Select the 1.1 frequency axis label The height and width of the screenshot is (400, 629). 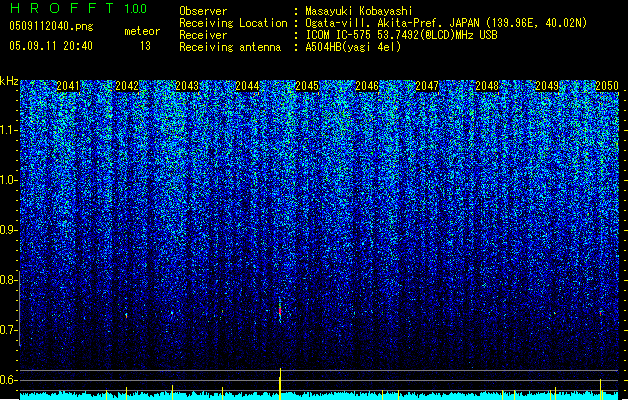(8, 130)
